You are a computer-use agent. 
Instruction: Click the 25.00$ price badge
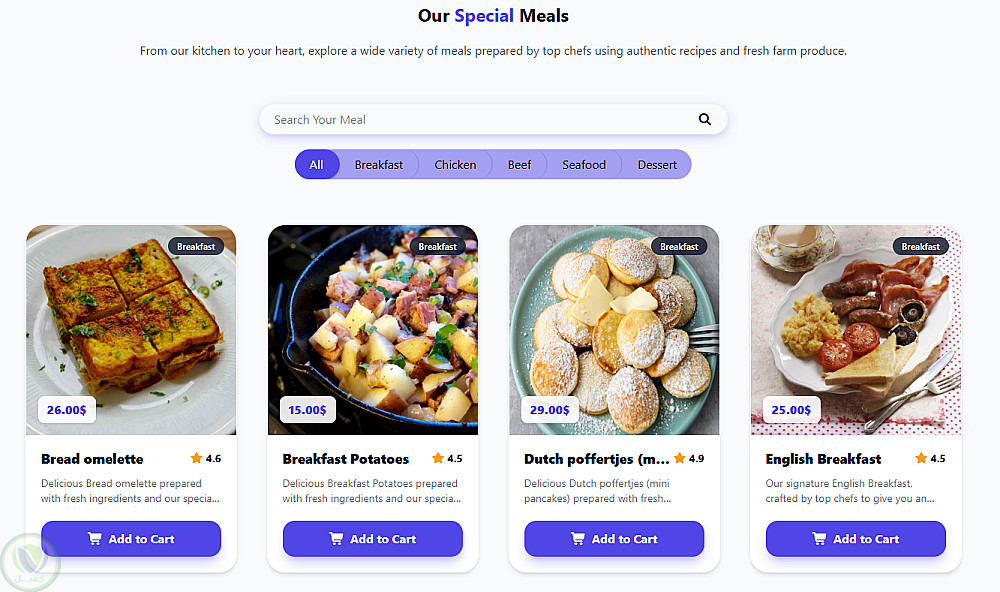coord(792,410)
